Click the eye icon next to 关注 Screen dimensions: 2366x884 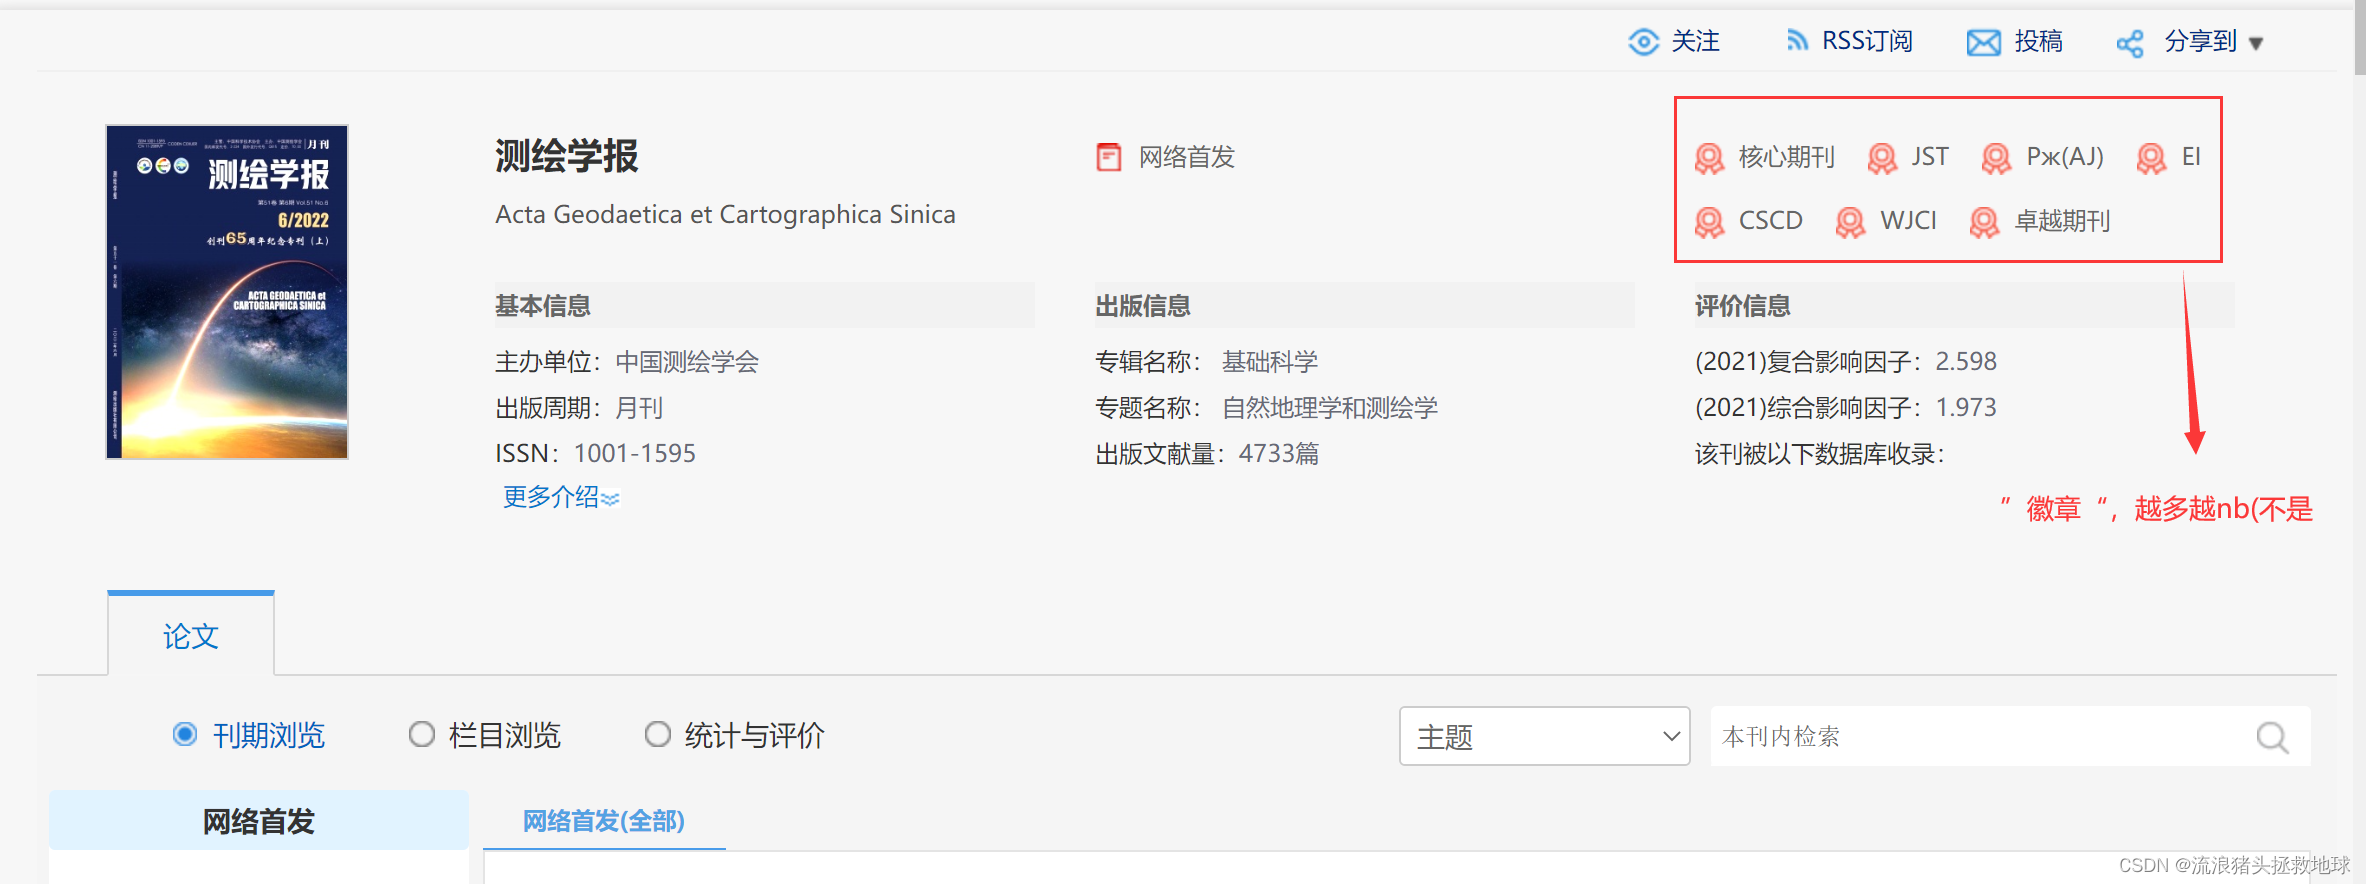coord(1643,42)
